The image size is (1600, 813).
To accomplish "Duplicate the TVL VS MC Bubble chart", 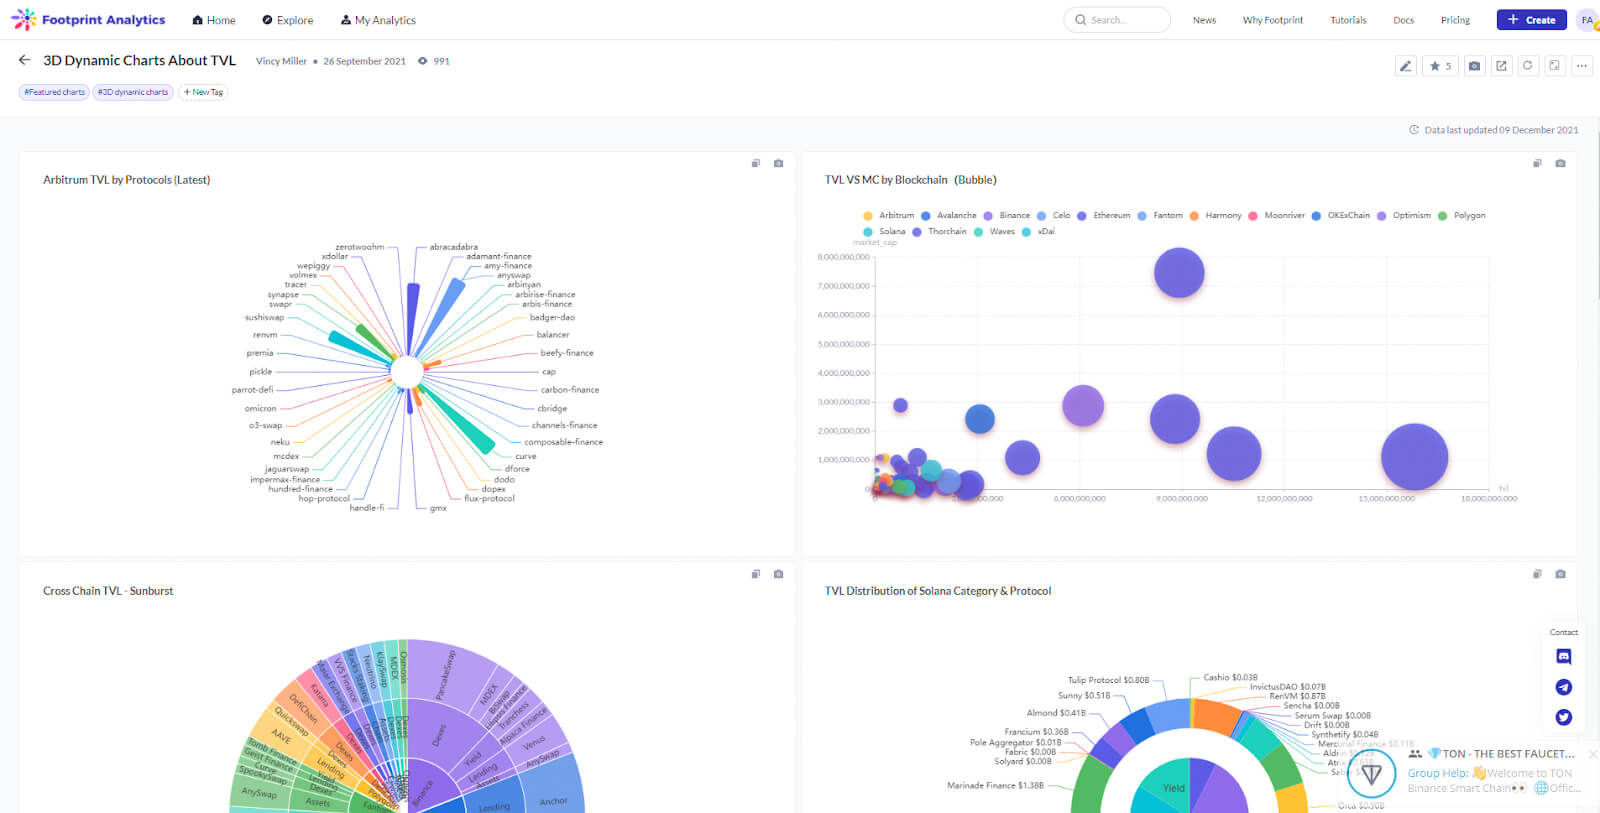I will point(1537,163).
